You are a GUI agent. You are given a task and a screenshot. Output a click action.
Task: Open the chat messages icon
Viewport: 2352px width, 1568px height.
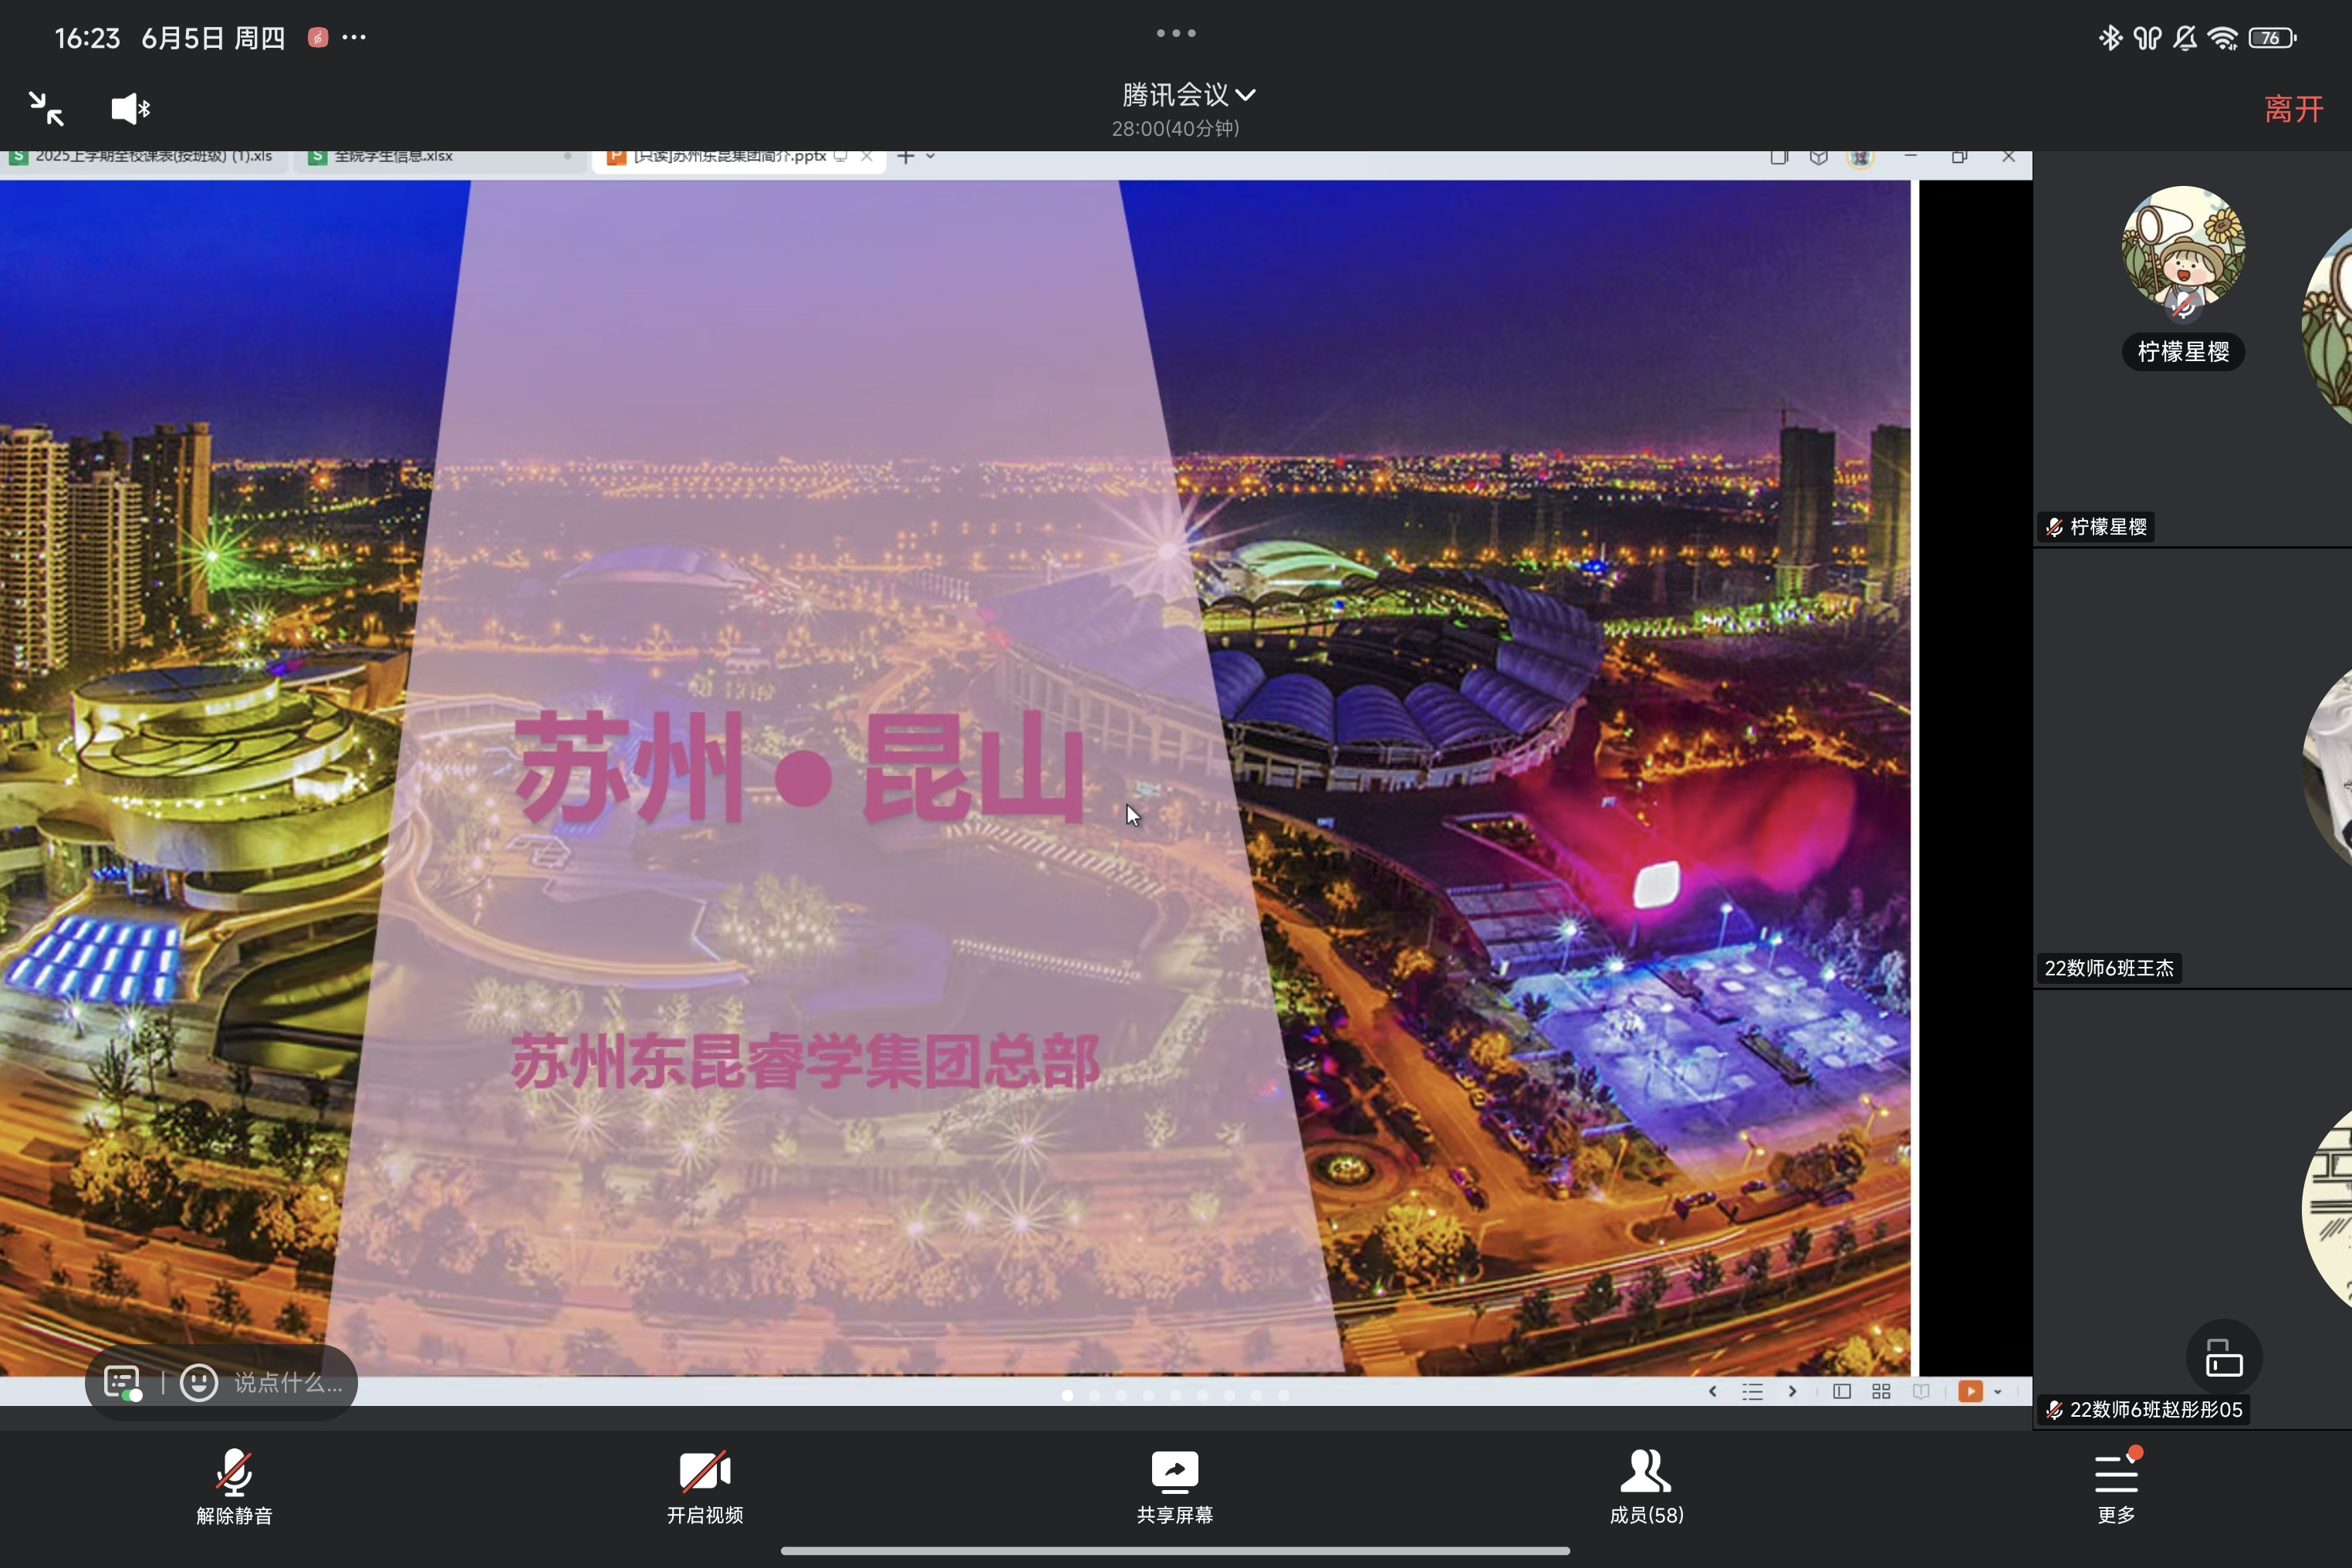122,1383
